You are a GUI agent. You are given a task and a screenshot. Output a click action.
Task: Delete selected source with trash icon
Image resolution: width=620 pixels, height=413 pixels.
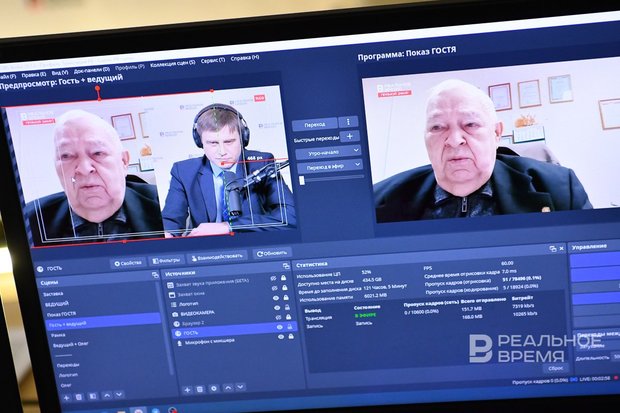[200, 388]
